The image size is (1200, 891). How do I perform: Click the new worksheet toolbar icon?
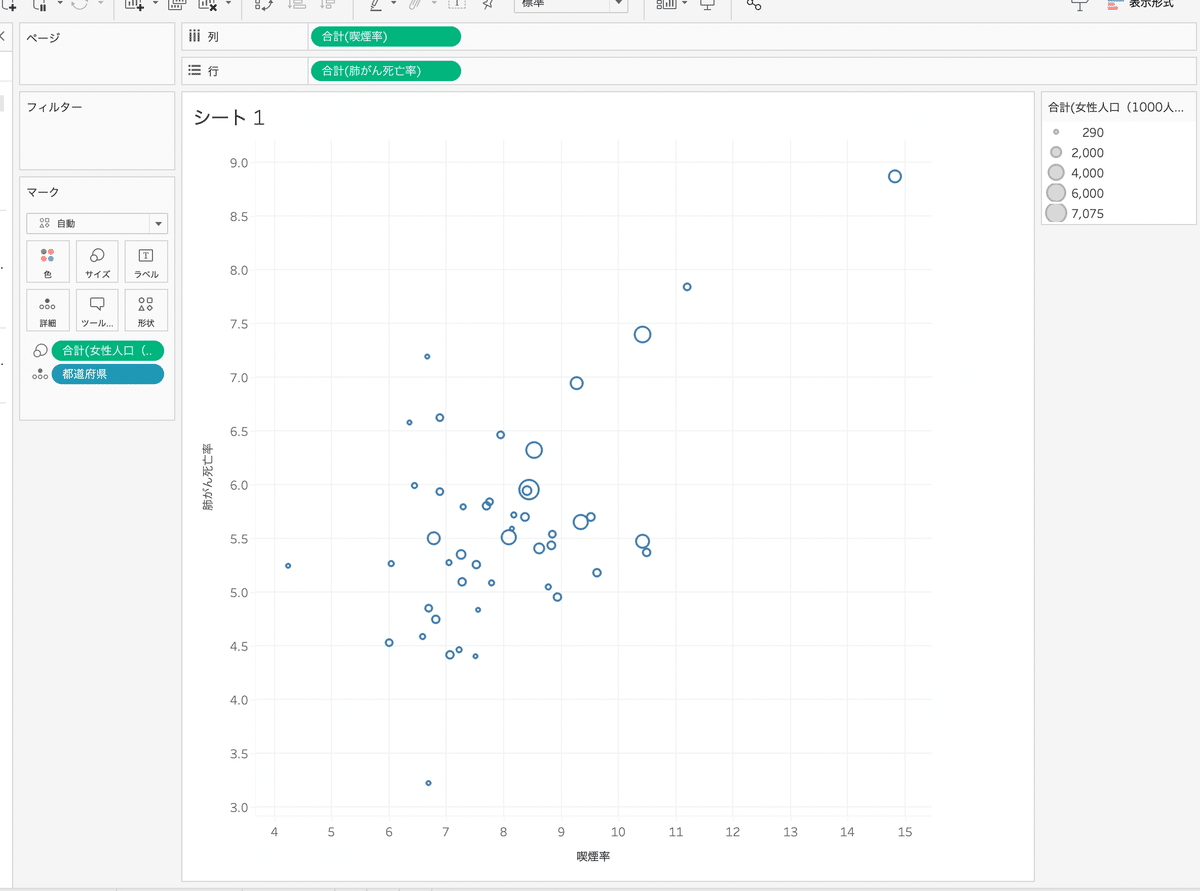click(134, 5)
